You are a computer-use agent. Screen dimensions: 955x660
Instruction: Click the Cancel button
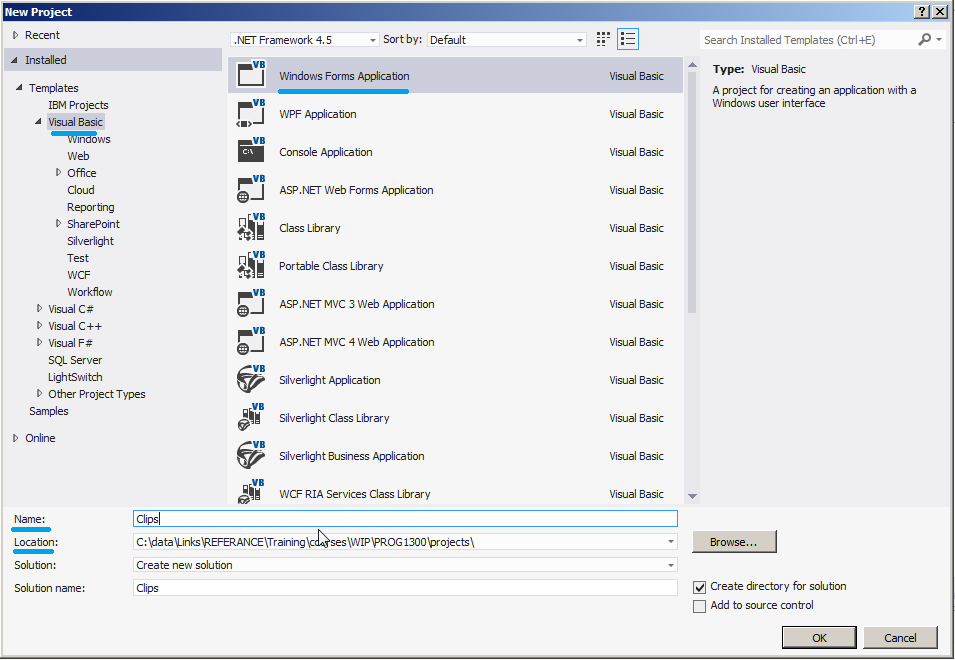pyautogui.click(x=900, y=637)
